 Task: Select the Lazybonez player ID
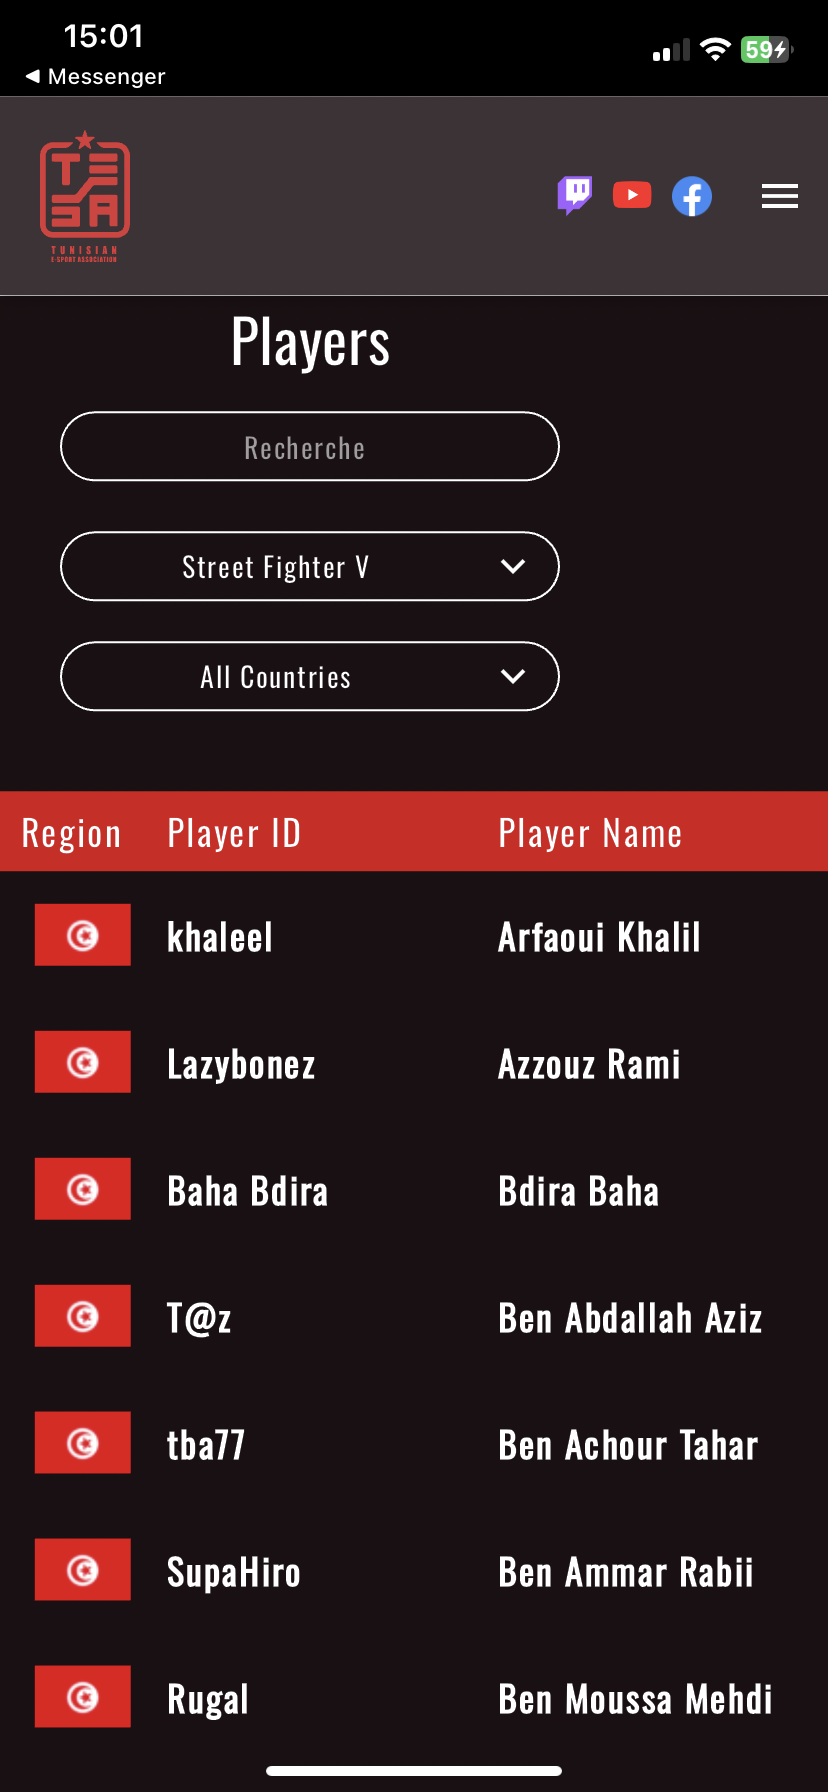[241, 1064]
